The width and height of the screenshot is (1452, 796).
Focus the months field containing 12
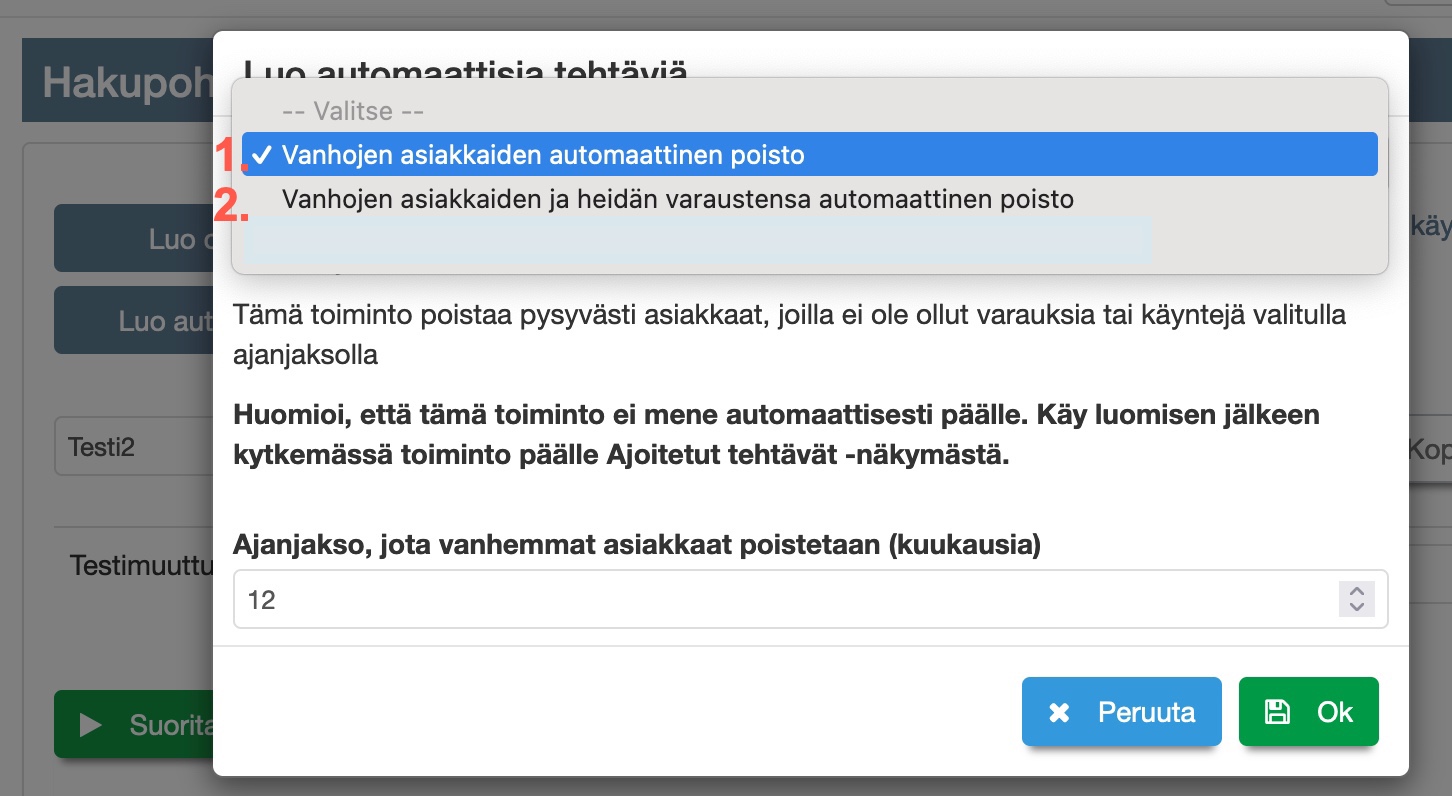click(780, 599)
